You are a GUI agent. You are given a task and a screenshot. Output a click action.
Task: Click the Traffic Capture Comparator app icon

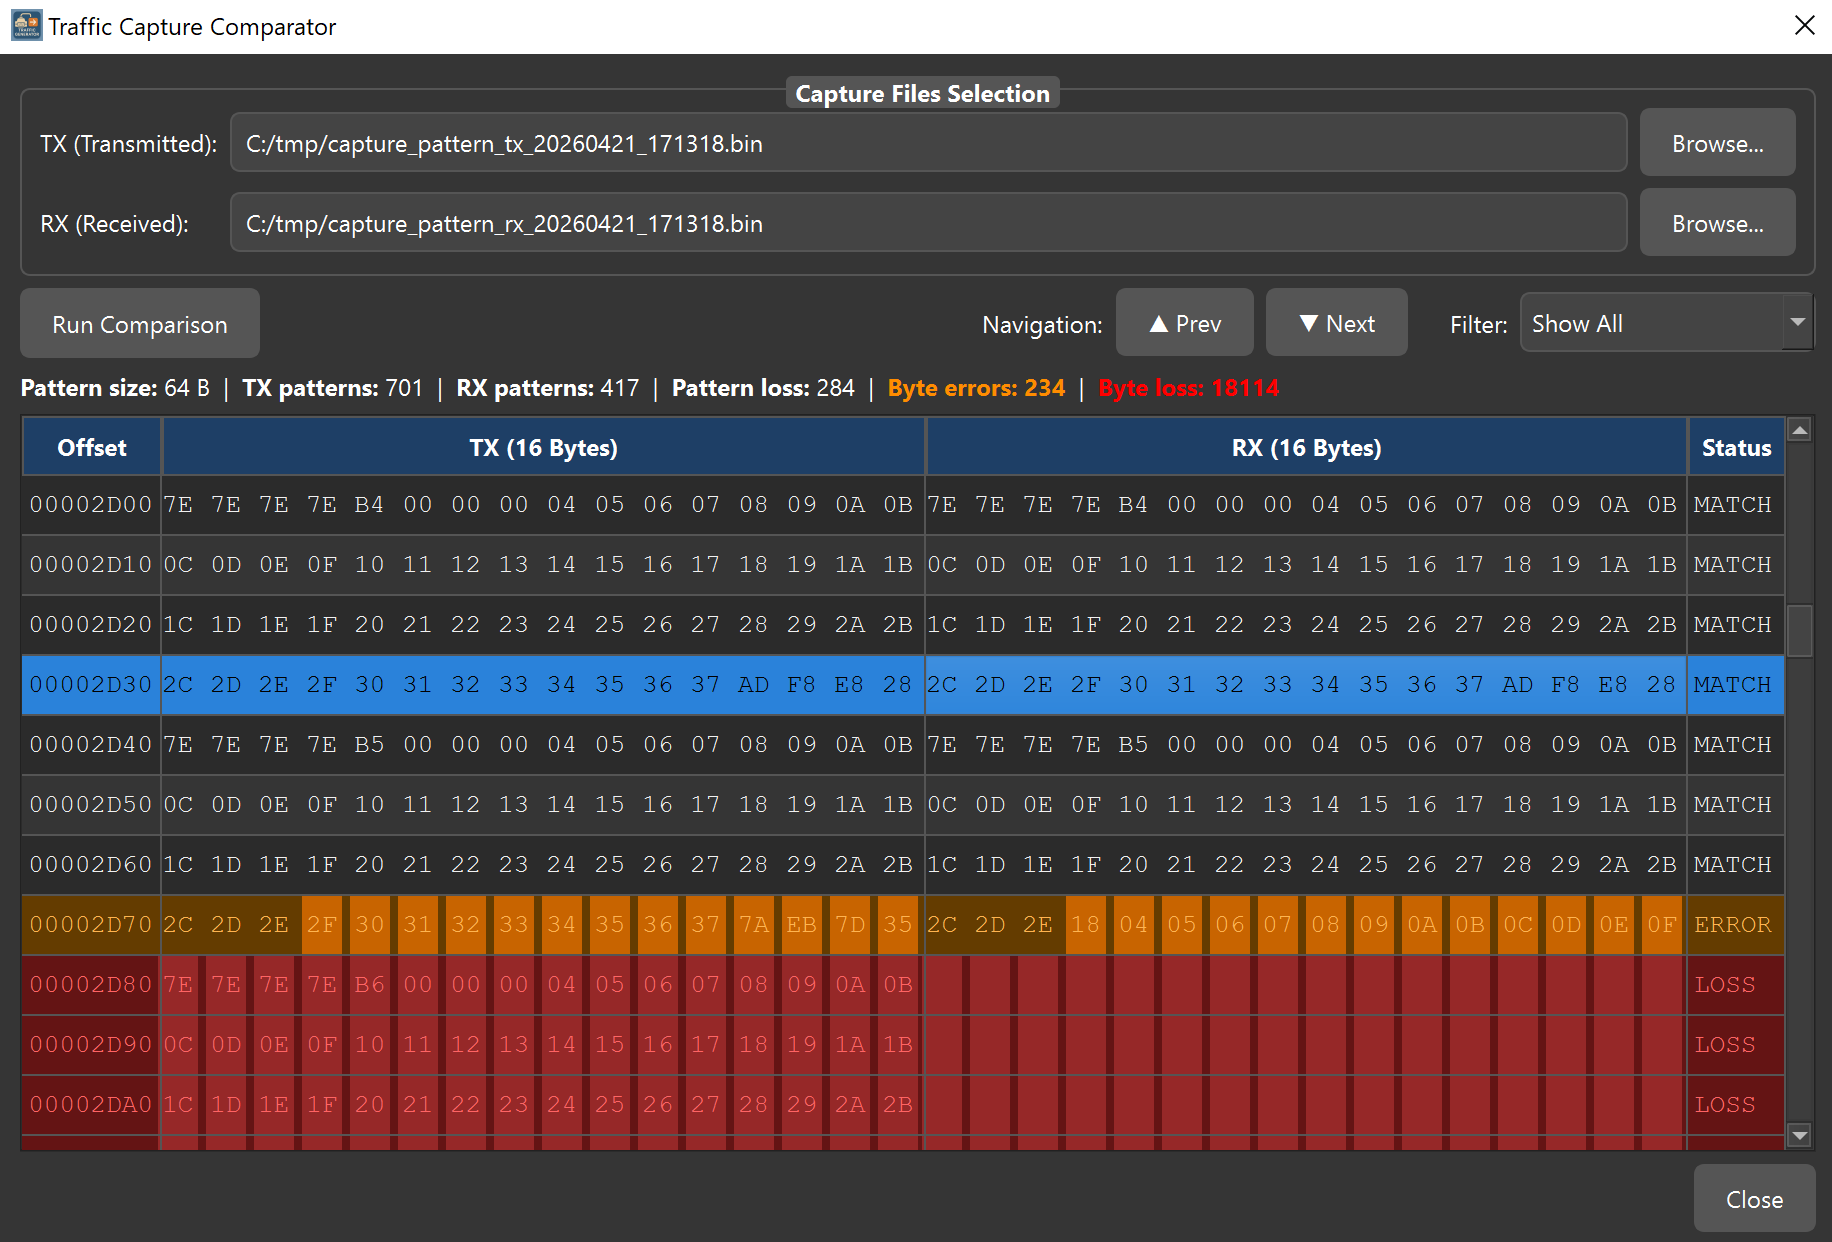[x=27, y=26]
